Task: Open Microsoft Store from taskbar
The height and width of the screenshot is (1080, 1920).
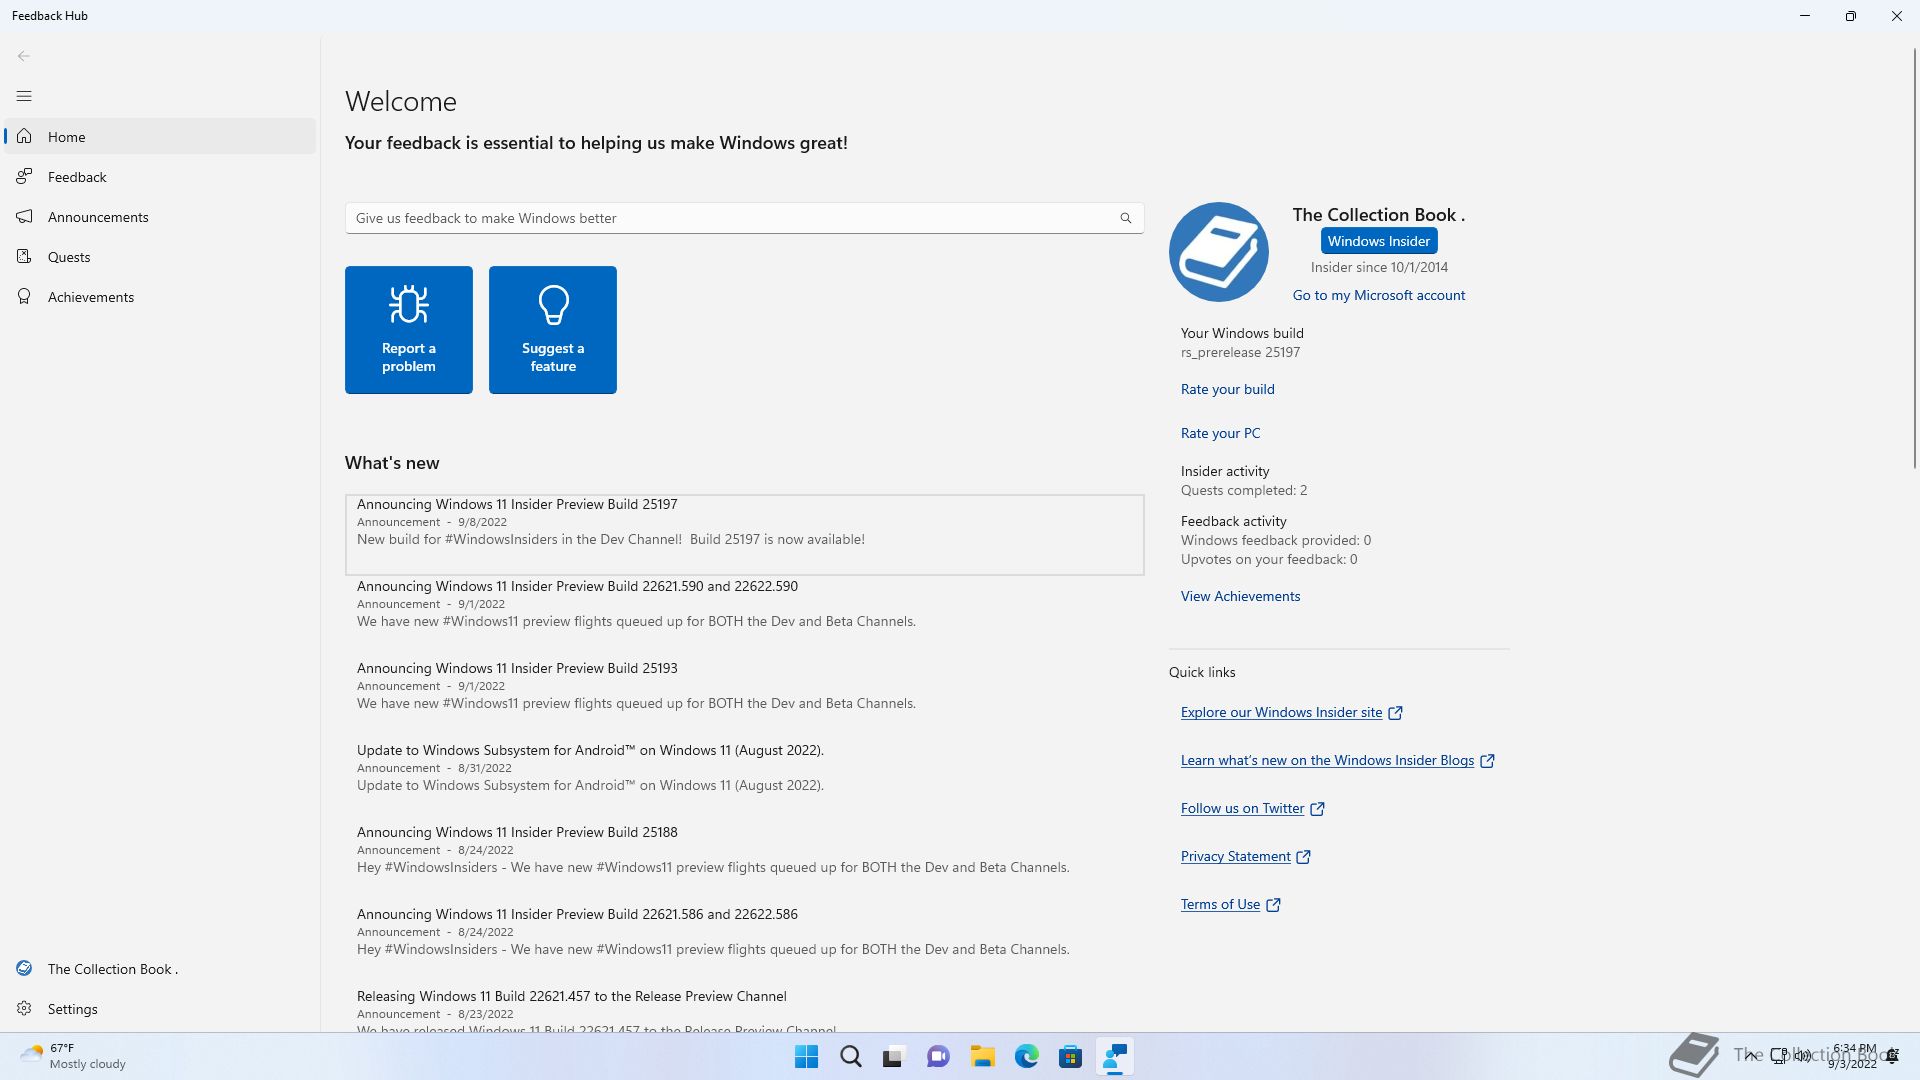Action: (x=1070, y=1057)
